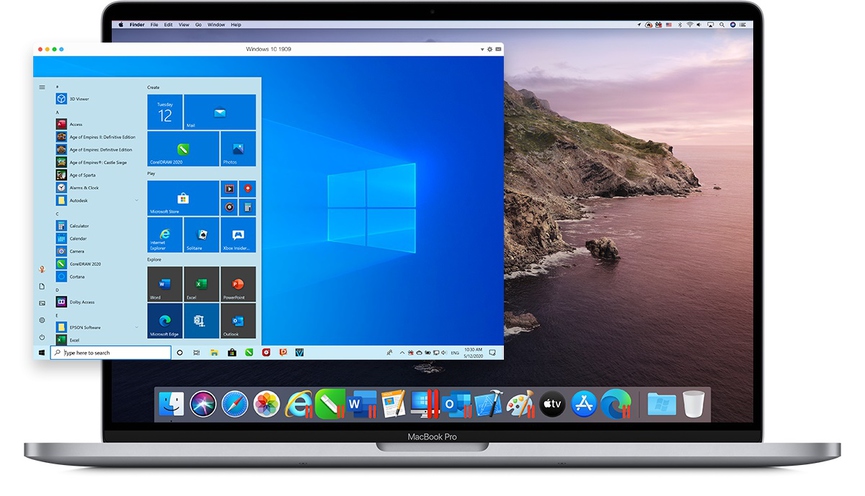Open the Window menu in macOS menu bar

216,24
